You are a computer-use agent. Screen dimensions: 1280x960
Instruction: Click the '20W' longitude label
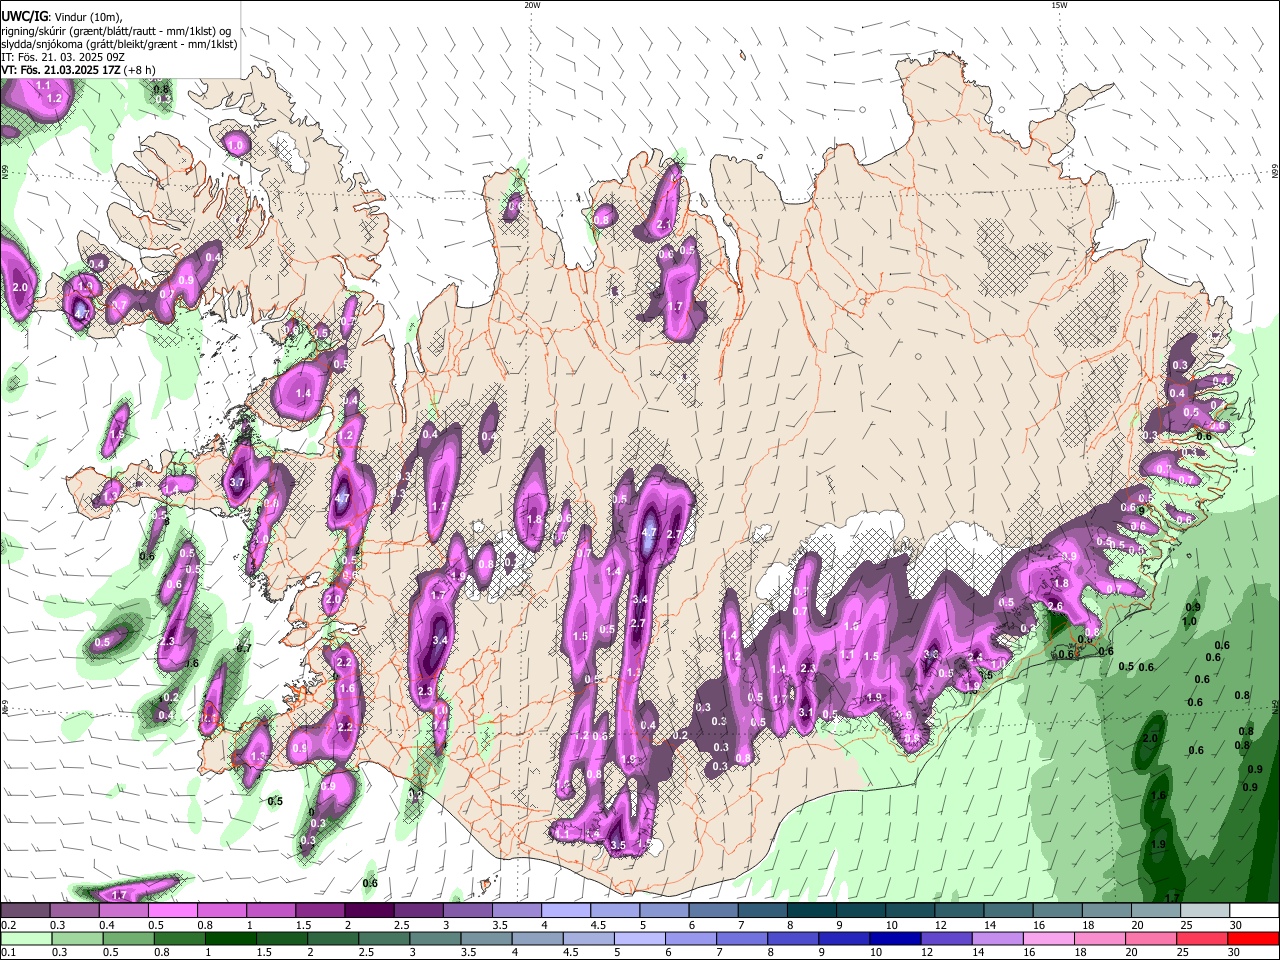tap(531, 5)
